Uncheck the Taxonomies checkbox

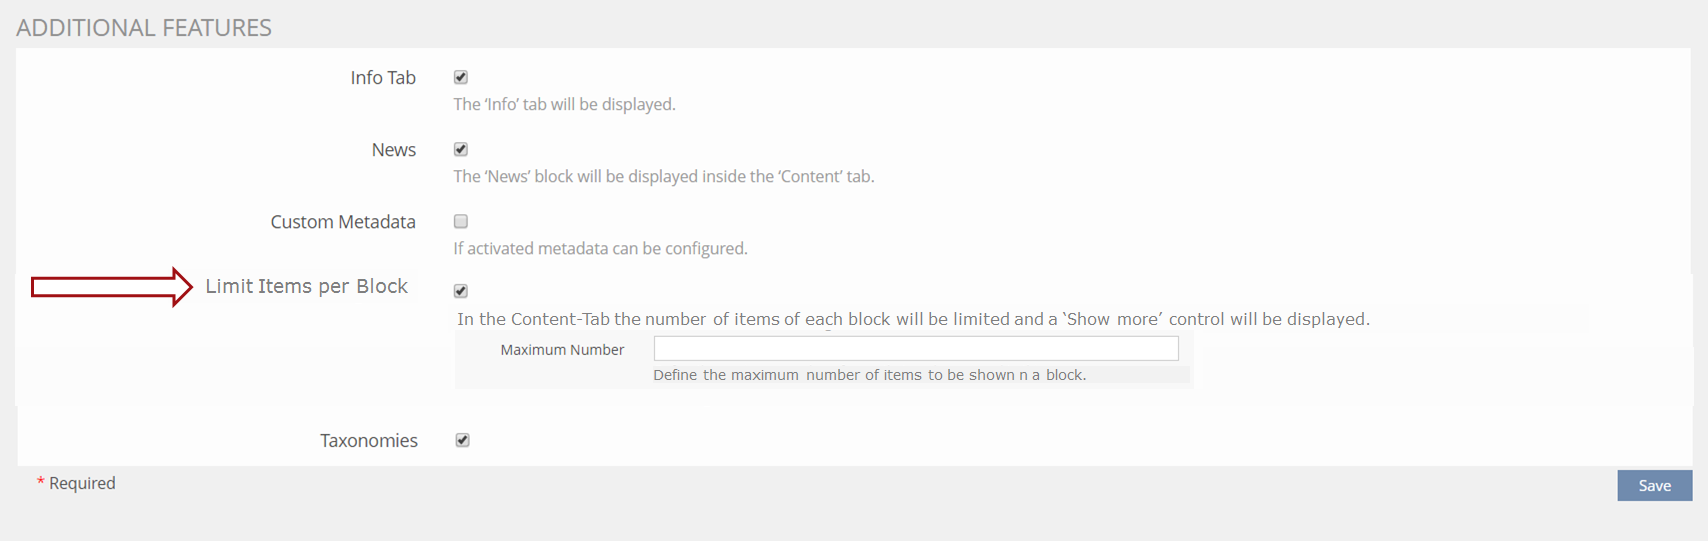(462, 440)
